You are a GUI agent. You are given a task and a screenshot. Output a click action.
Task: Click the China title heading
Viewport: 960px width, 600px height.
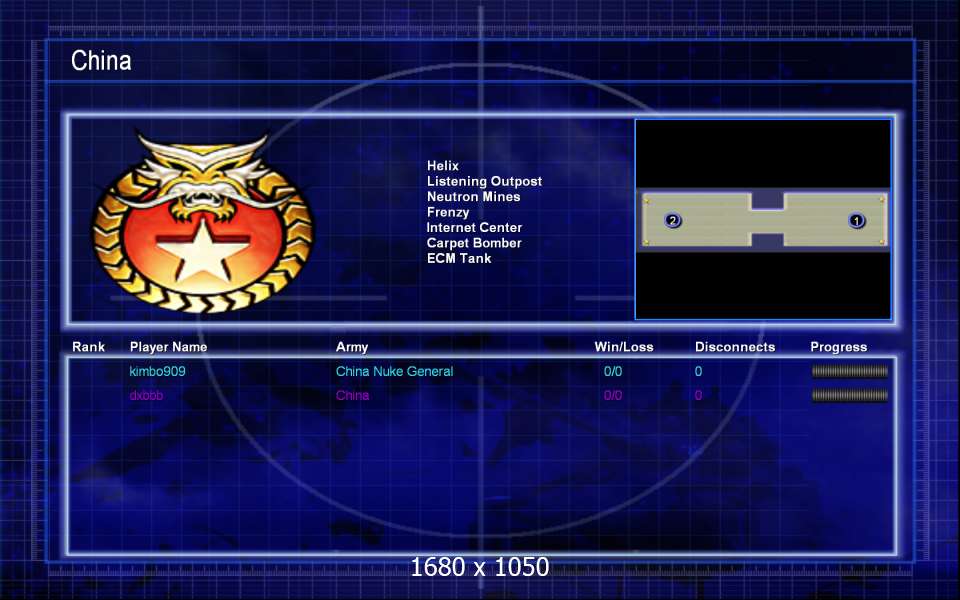click(x=101, y=61)
